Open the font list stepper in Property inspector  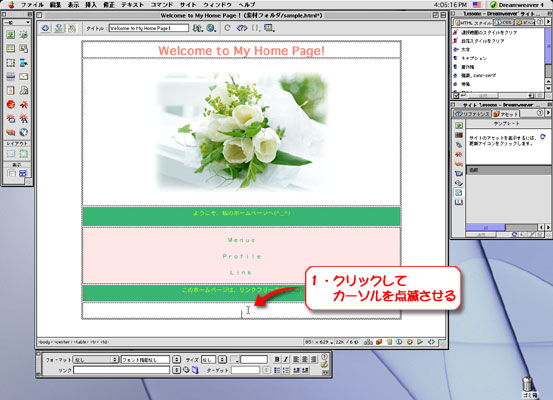(176, 359)
